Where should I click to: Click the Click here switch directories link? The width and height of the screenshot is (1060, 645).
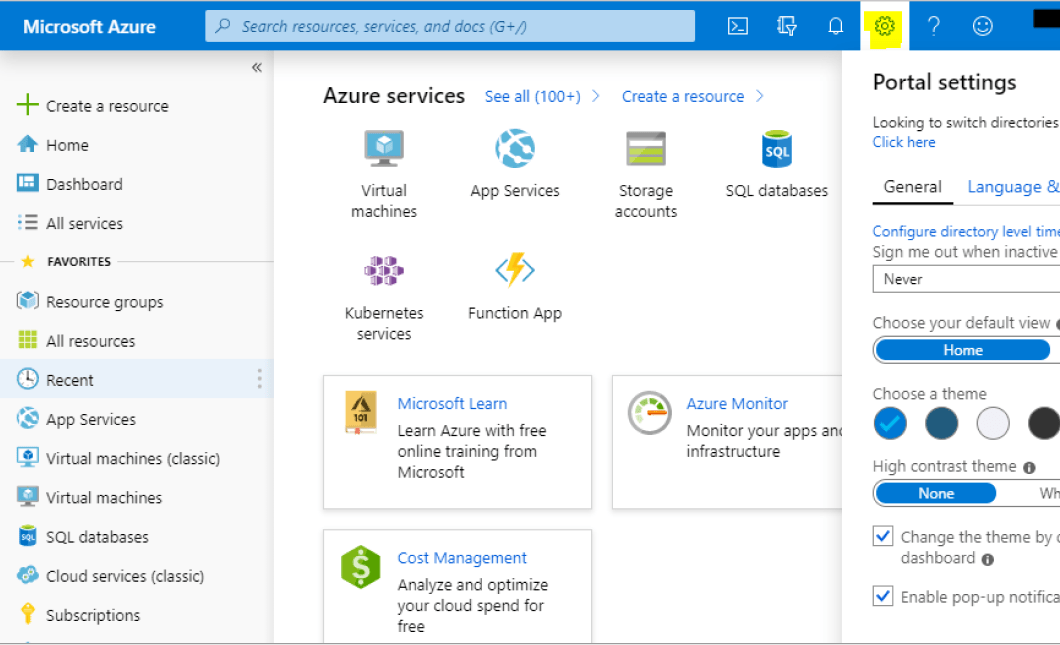click(904, 142)
